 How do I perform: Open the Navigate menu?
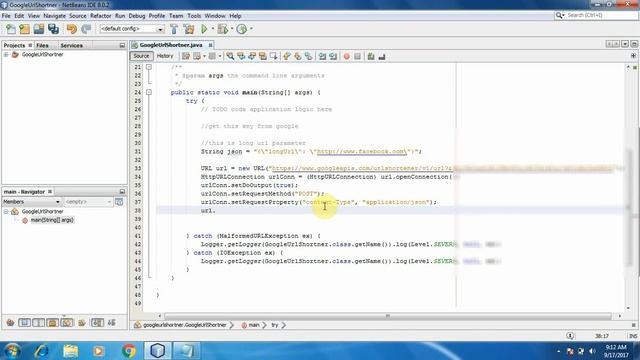(54, 16)
